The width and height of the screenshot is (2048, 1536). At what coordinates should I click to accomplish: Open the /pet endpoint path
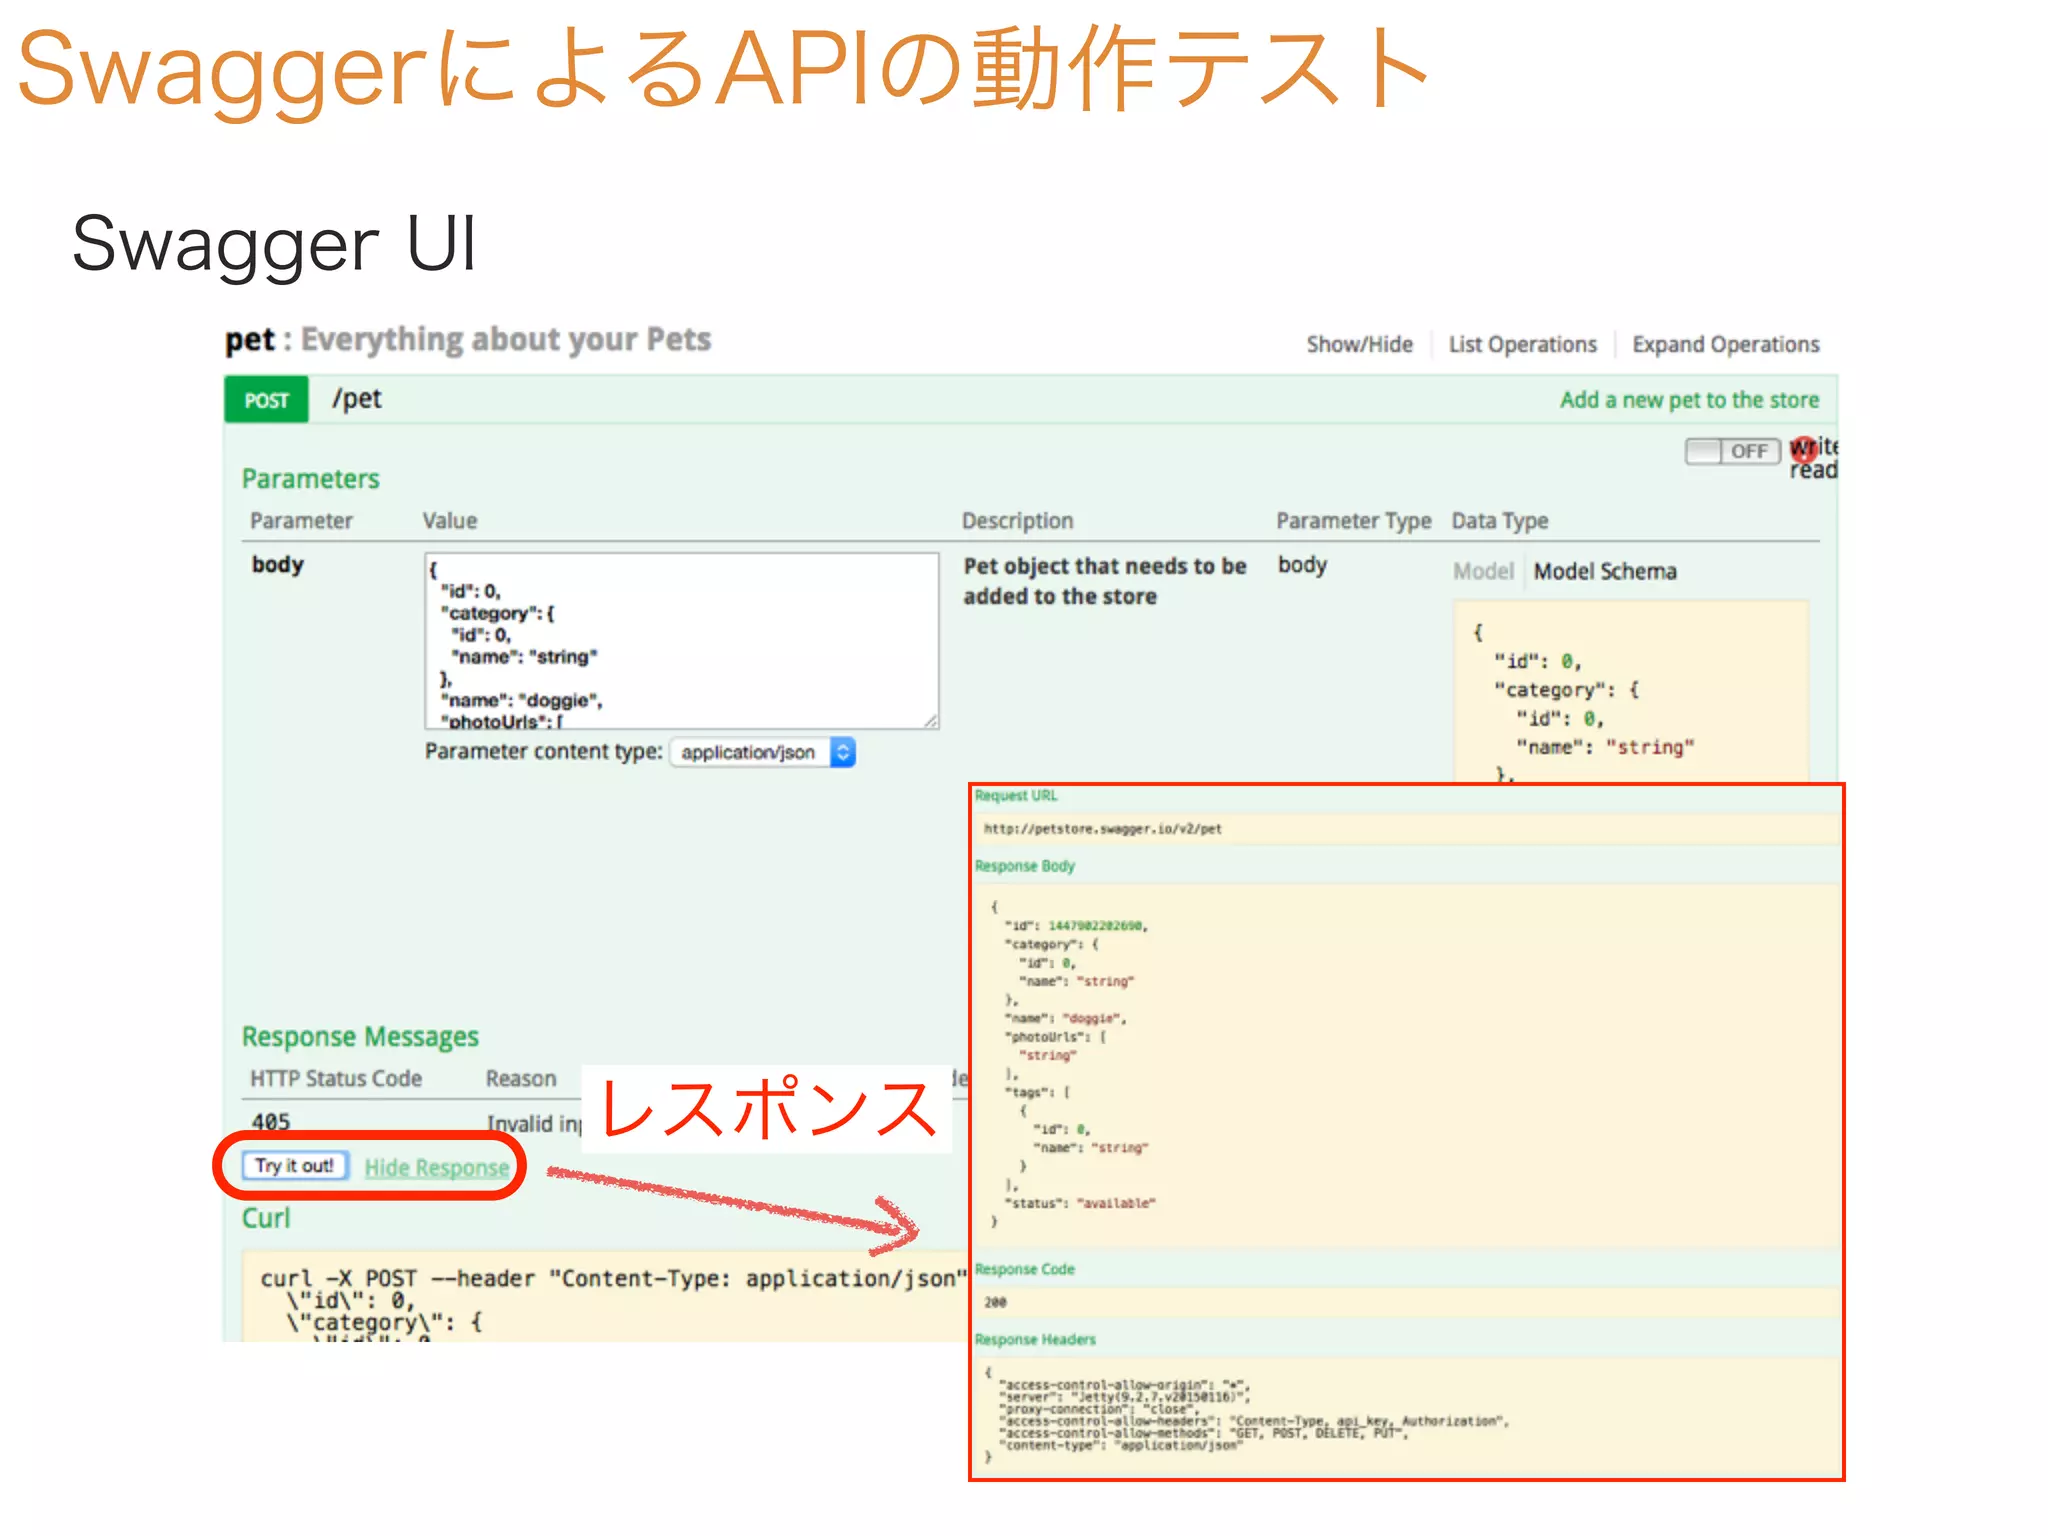357,399
